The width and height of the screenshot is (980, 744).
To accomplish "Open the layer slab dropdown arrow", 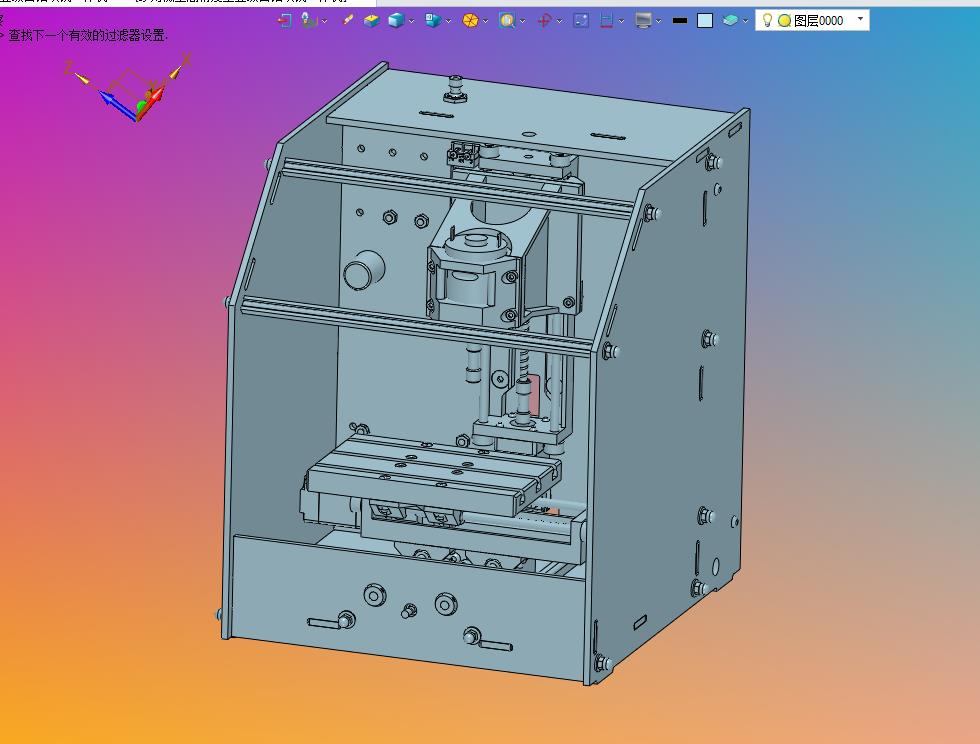I will pyautogui.click(x=745, y=21).
